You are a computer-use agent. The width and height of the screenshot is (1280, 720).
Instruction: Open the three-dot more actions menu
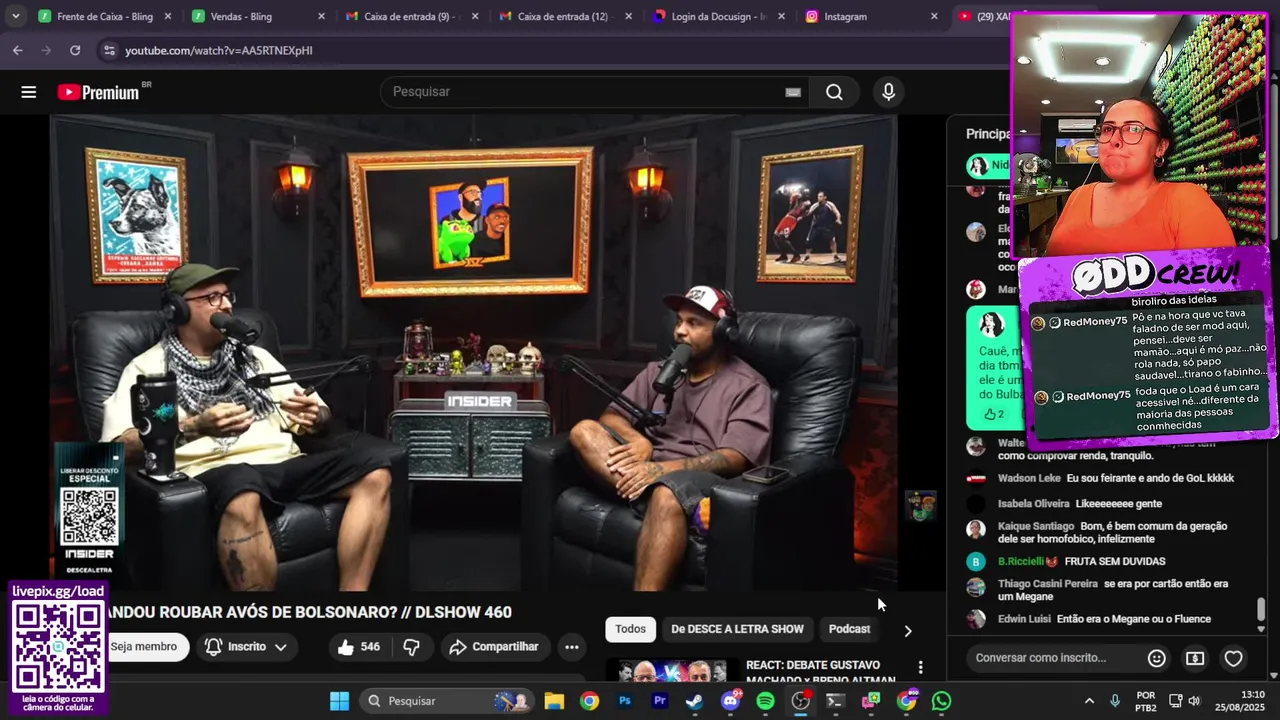[x=571, y=647]
